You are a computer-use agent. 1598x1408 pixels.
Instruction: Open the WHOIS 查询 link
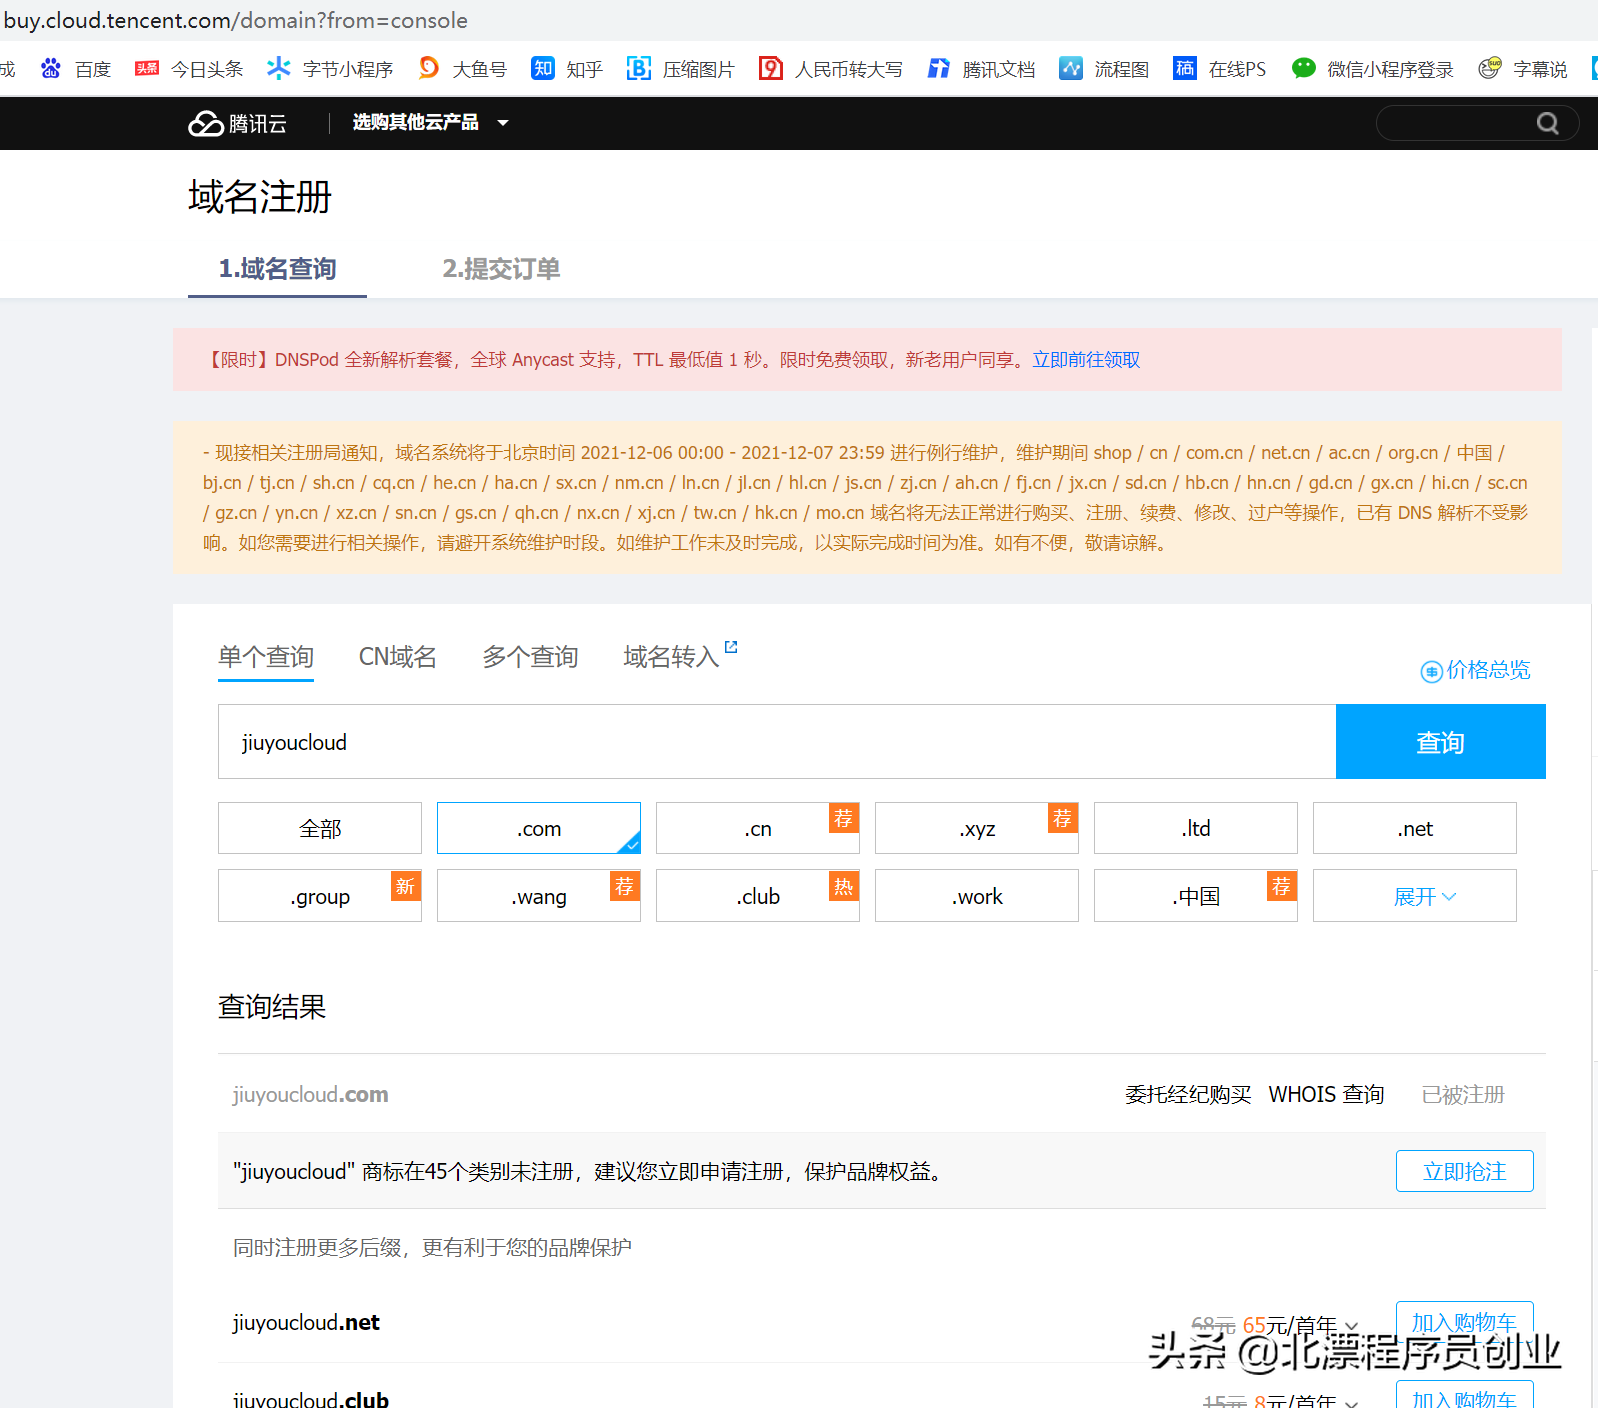pyautogui.click(x=1326, y=1095)
